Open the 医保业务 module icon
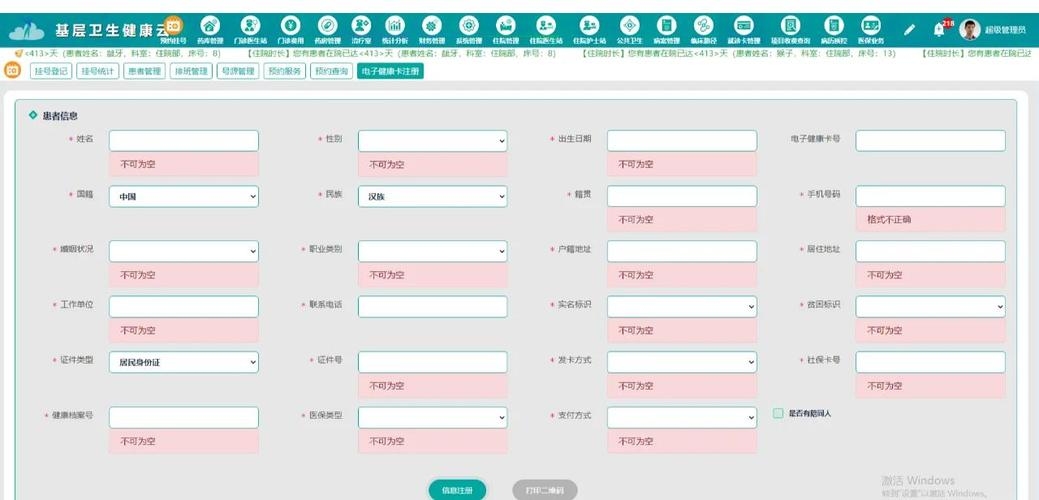The width and height of the screenshot is (1039, 500). (x=871, y=26)
